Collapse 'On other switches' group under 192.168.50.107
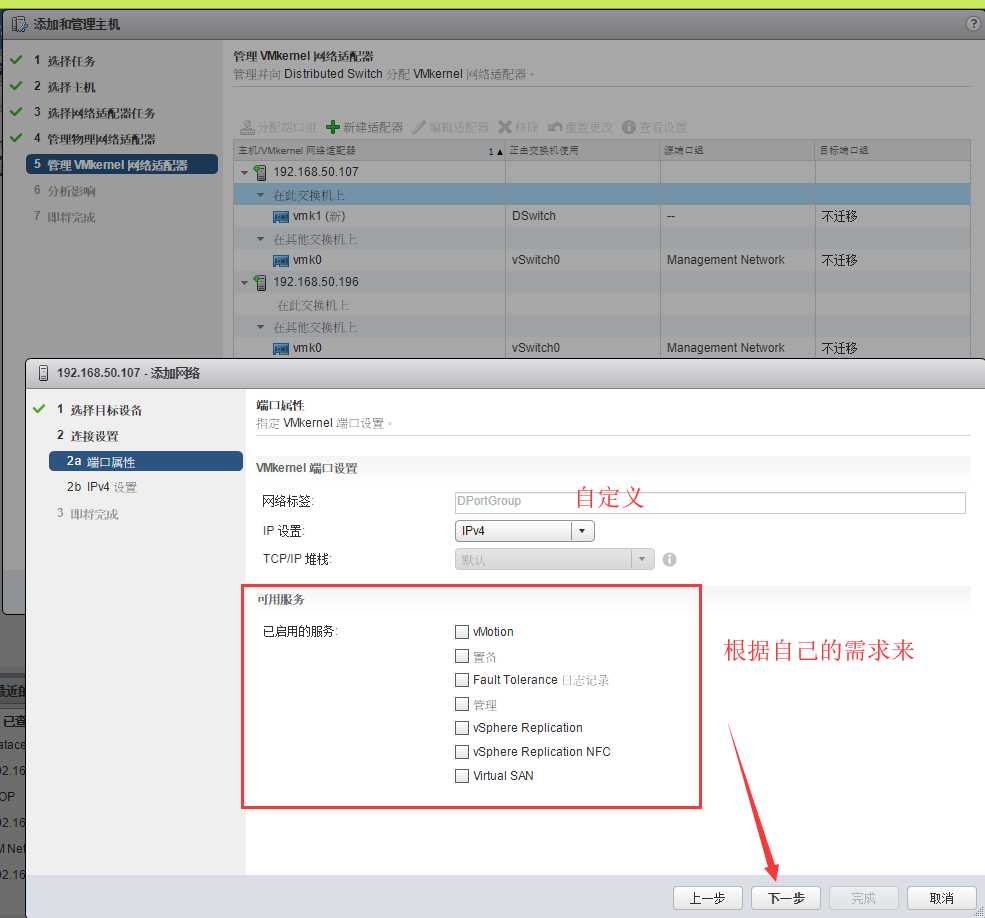 pos(260,239)
